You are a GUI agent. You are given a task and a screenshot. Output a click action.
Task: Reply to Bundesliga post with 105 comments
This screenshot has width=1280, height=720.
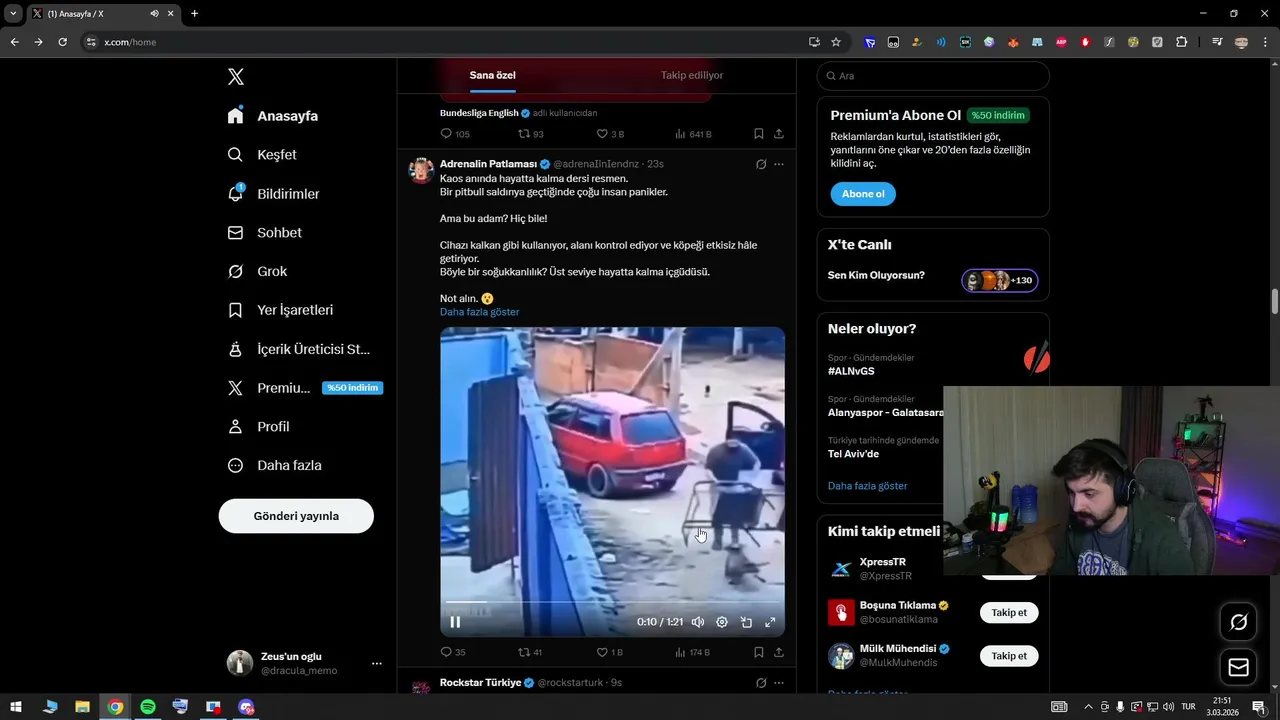pyautogui.click(x=455, y=134)
